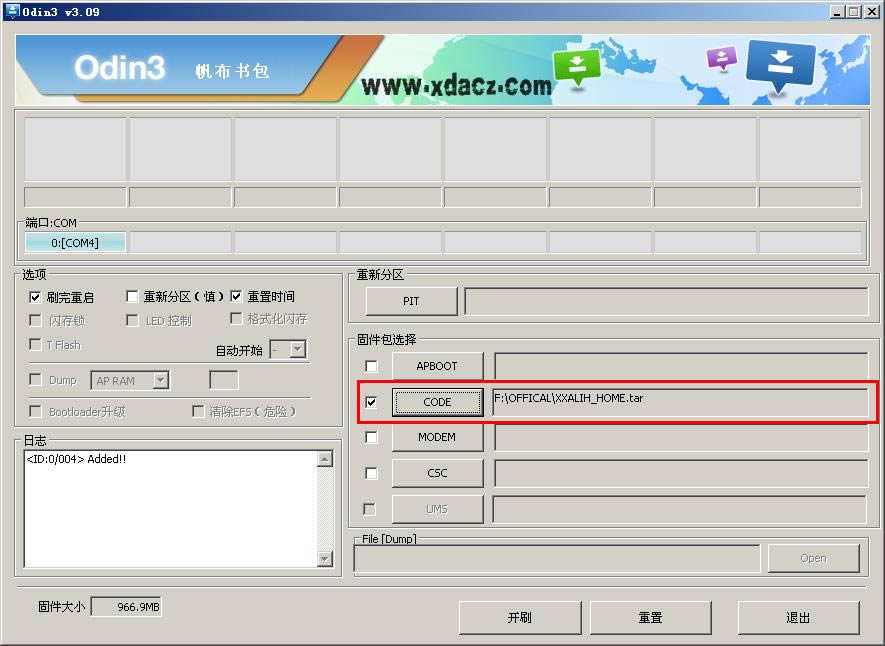Enable the 重新分区 re-partition checkbox
The width and height of the screenshot is (885, 646).
[x=132, y=296]
